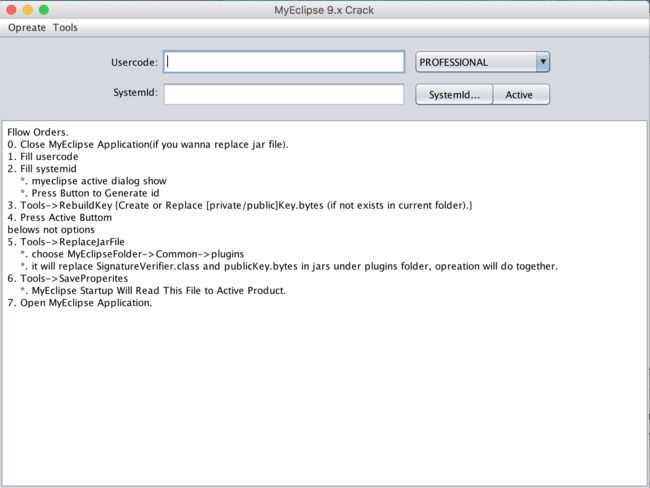The width and height of the screenshot is (650, 488).
Task: Click the 'MyEclipse 9.x Crack' window title
Action: tap(324, 10)
